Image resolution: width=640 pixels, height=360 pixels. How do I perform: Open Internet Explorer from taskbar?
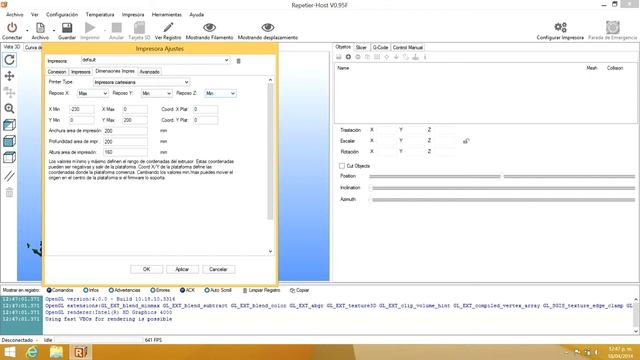coord(32,352)
